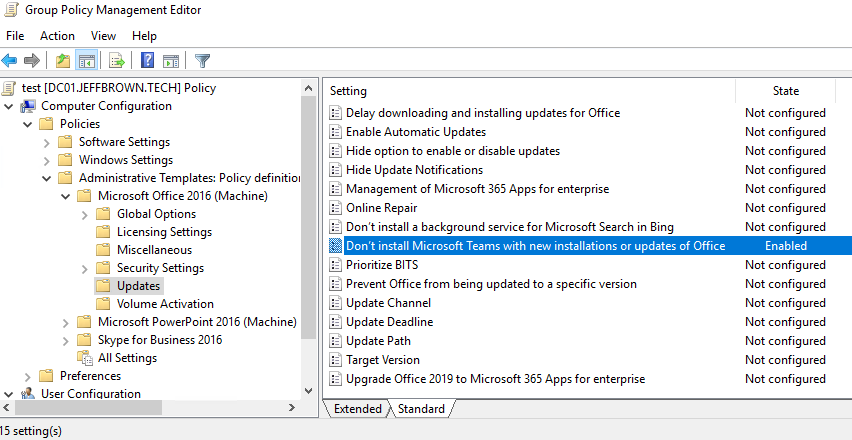Click the Up one level folder icon
This screenshot has height=440, width=852.
pos(63,60)
